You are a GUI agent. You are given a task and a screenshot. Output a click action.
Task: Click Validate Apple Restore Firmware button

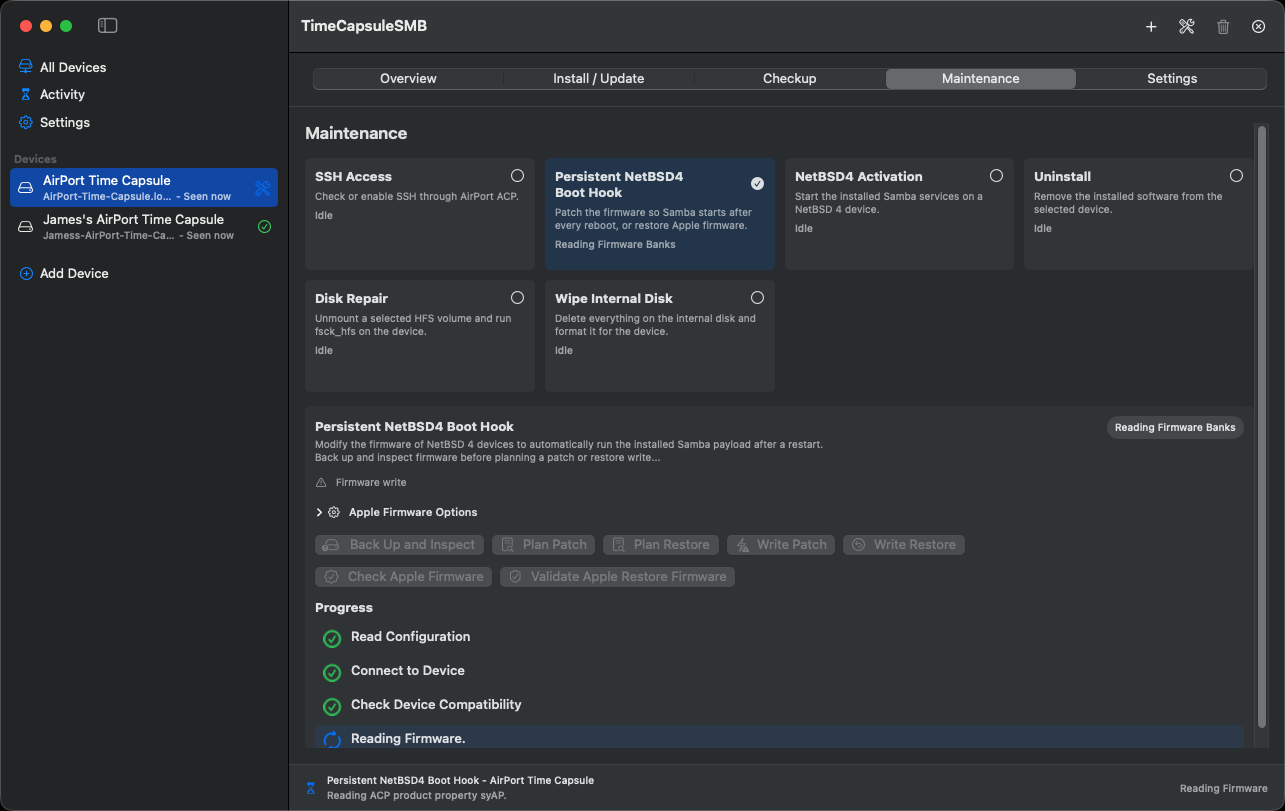click(x=617, y=577)
